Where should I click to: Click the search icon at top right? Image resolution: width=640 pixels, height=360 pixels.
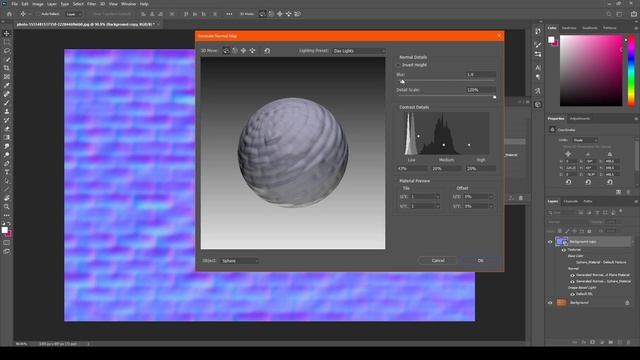tap(609, 14)
